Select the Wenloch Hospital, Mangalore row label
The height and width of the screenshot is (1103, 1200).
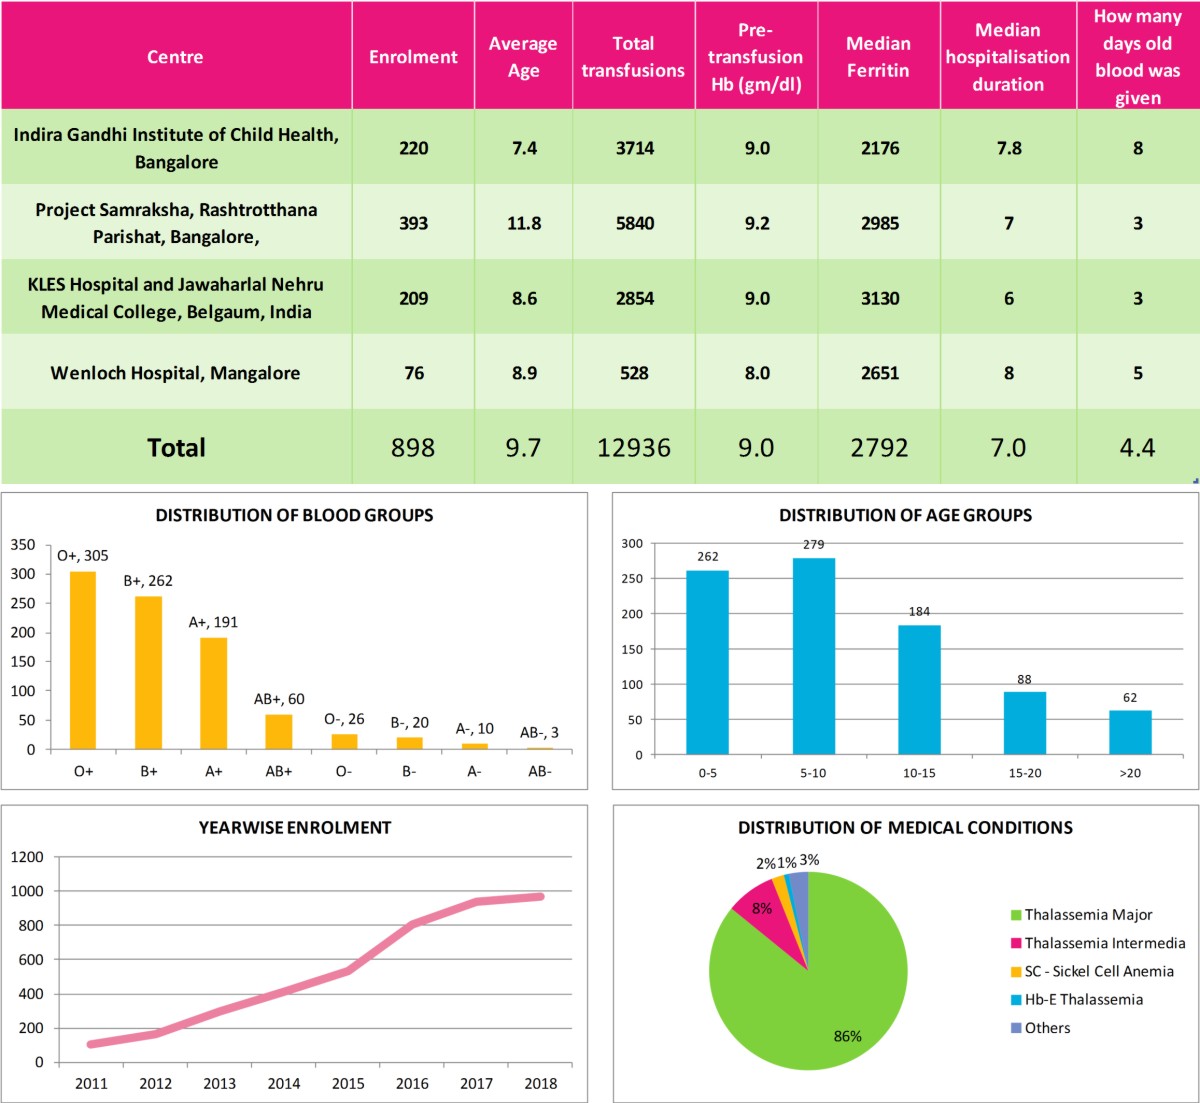tap(175, 373)
